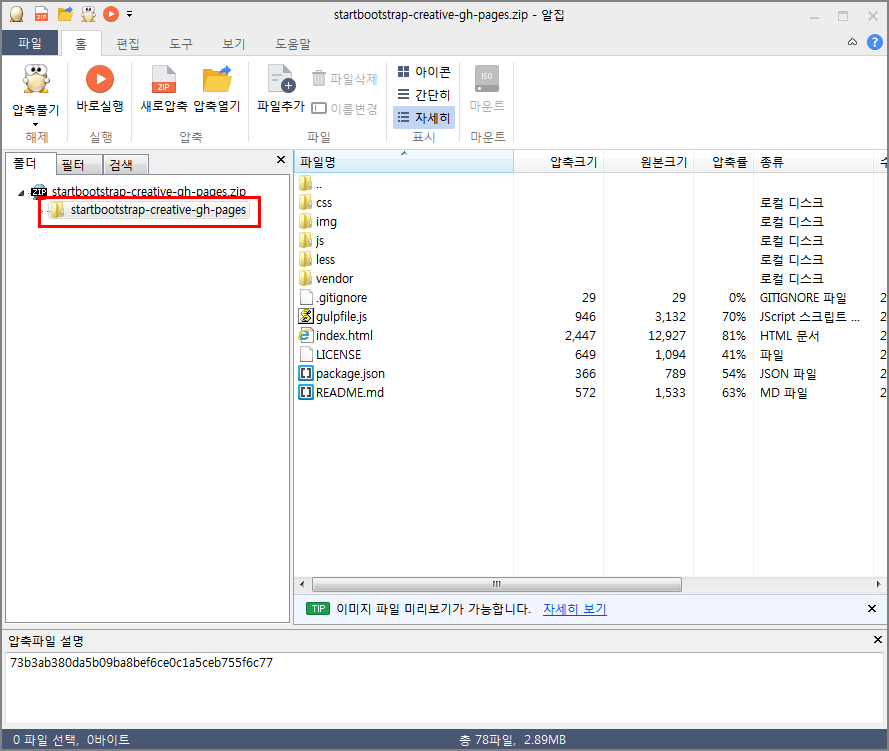The width and height of the screenshot is (889, 751).
Task: Click the README.md file icon
Action: tap(306, 392)
